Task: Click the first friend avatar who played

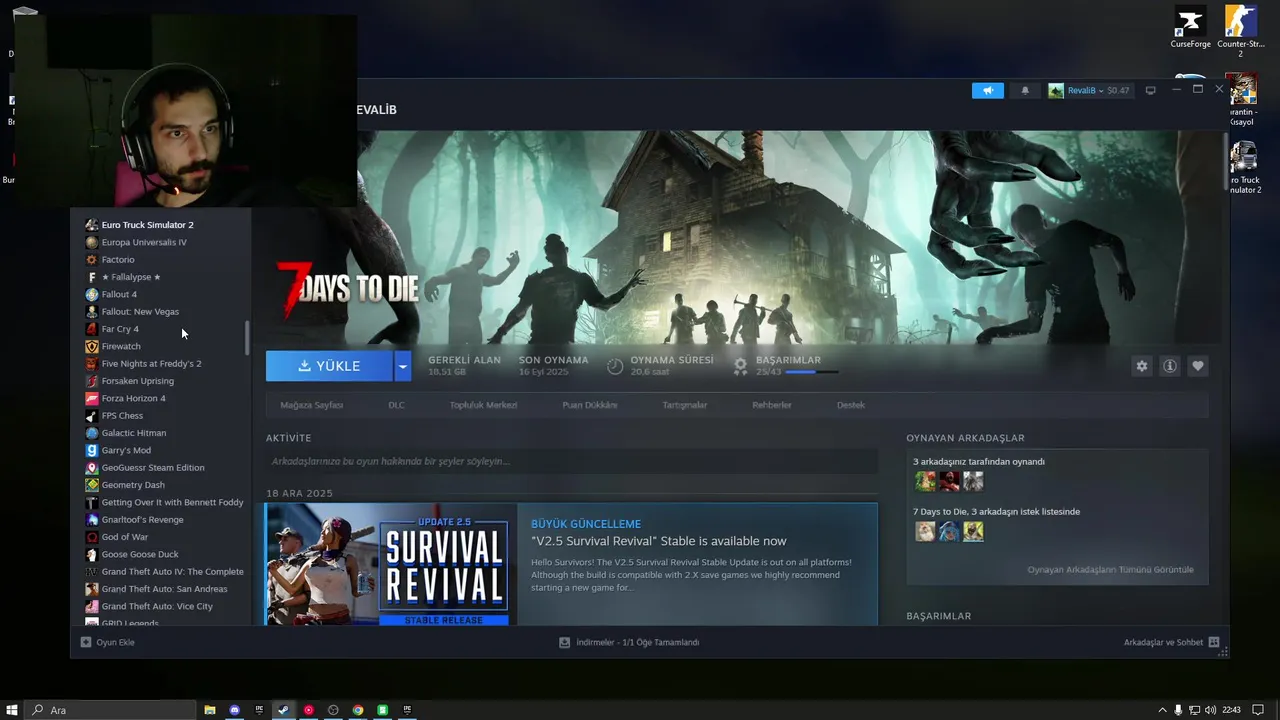Action: tap(925, 482)
